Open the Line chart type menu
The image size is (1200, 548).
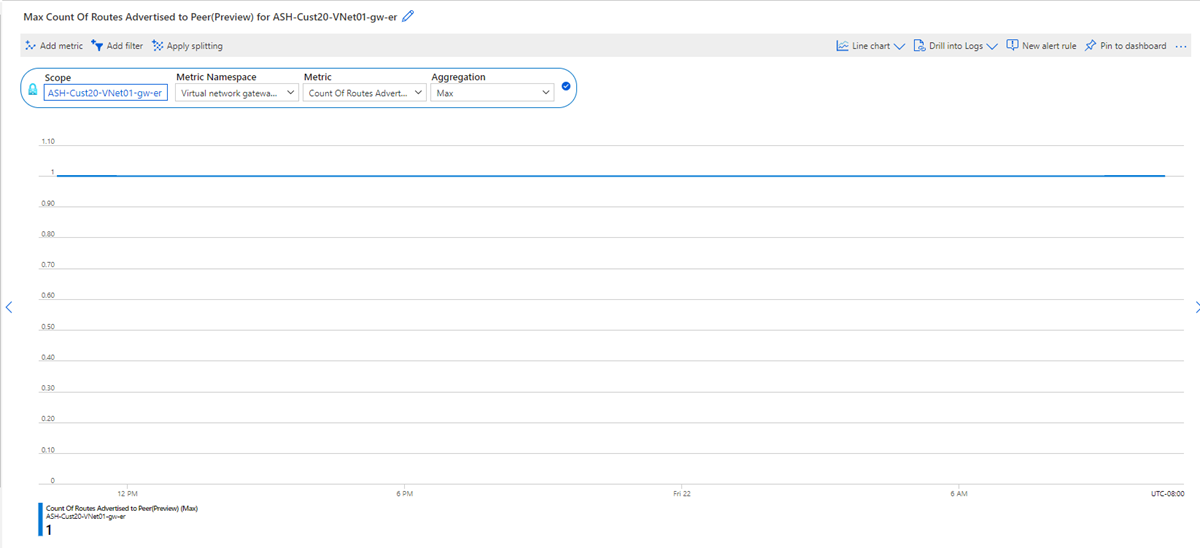[870, 46]
